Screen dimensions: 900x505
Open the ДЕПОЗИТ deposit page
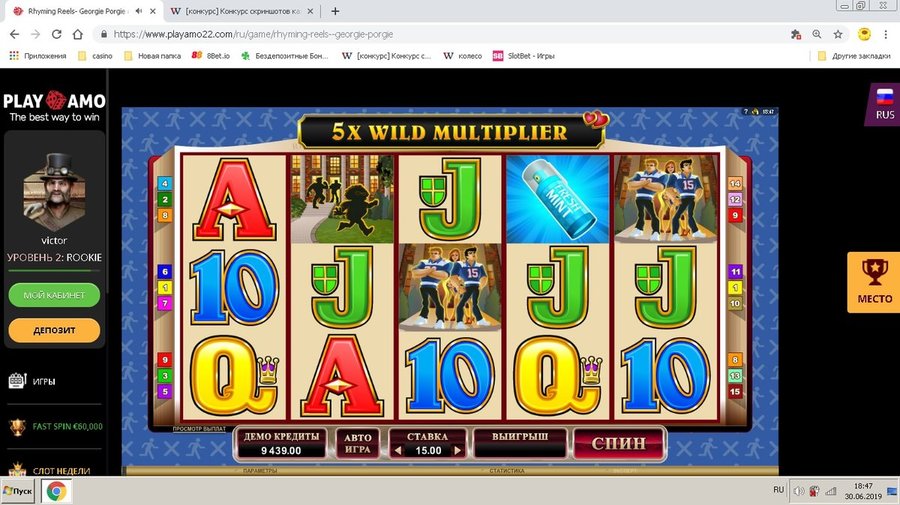tap(54, 331)
